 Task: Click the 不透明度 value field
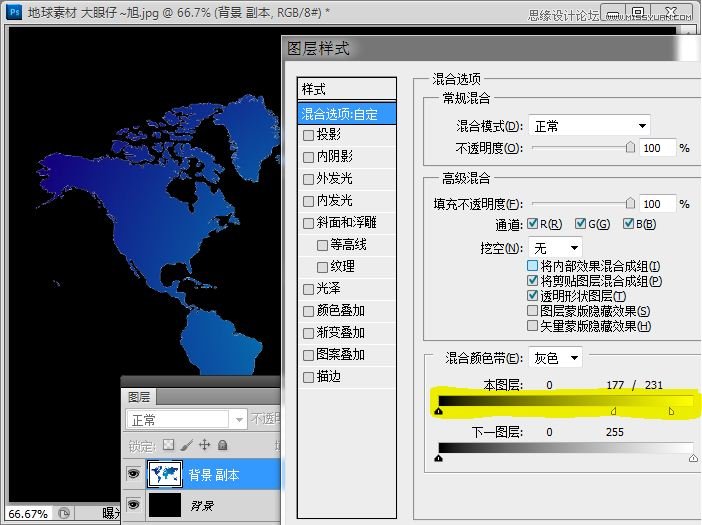point(657,148)
